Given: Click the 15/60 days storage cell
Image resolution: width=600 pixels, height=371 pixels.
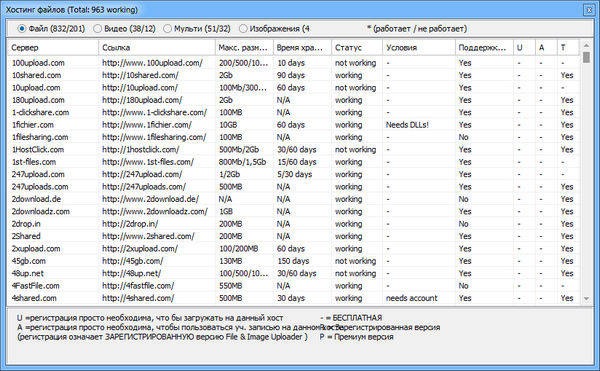Looking at the screenshot, I should tap(297, 162).
